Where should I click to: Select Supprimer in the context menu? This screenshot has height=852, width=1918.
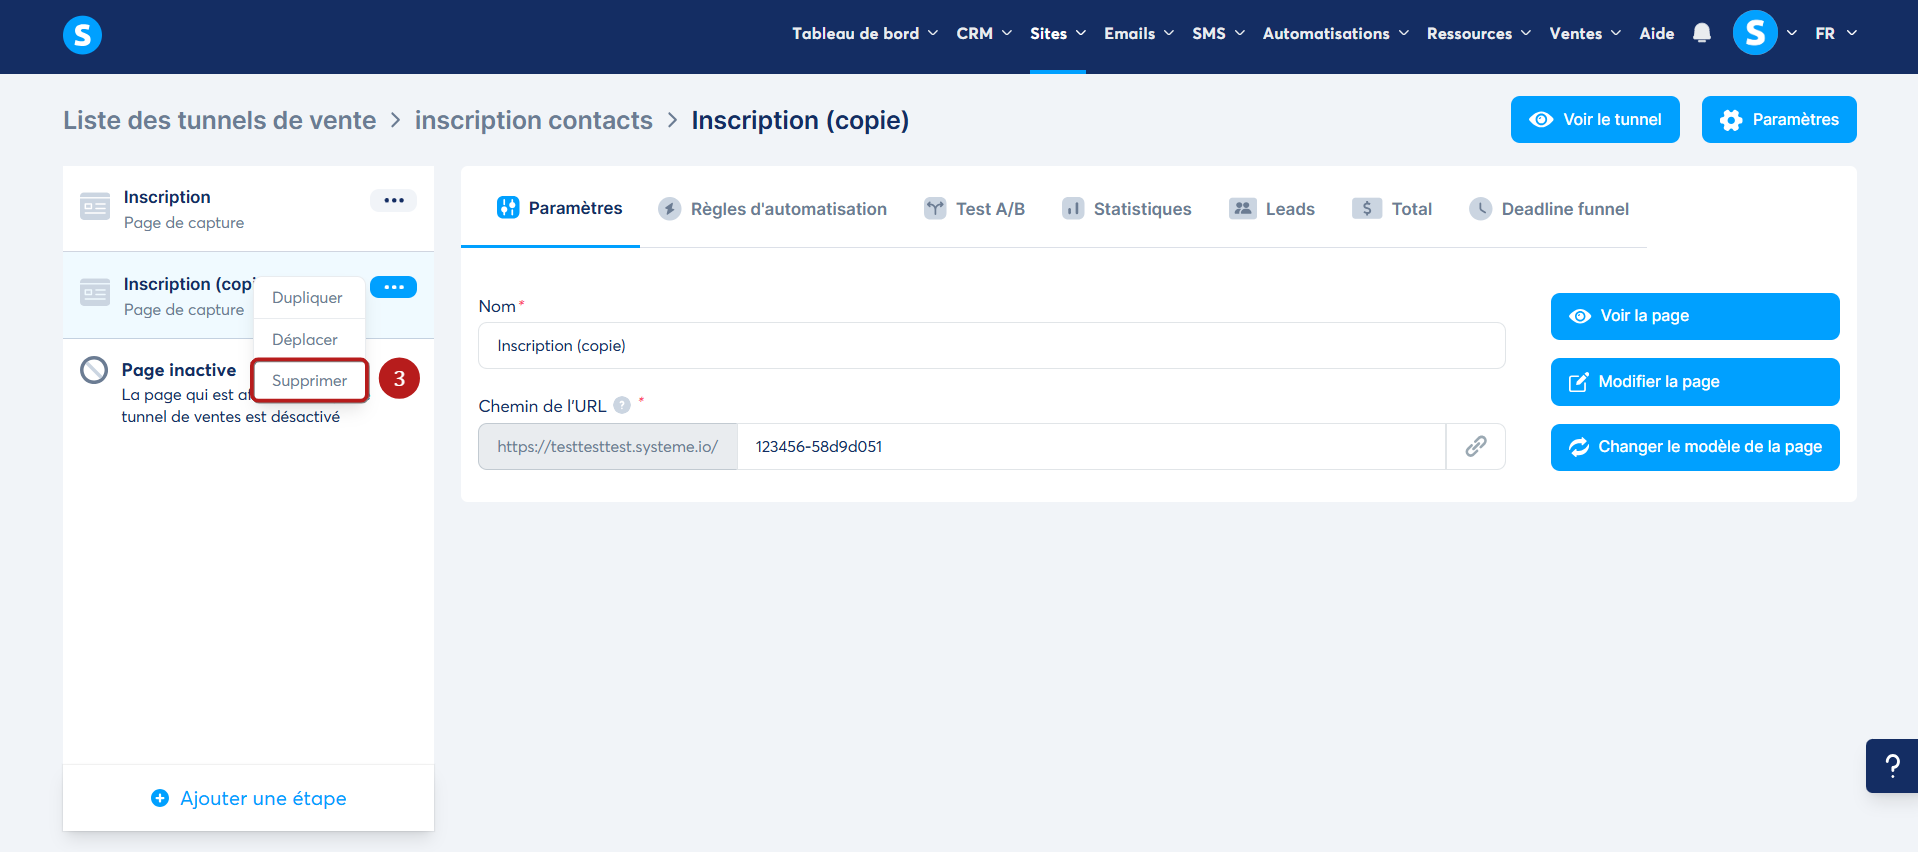[x=309, y=381]
